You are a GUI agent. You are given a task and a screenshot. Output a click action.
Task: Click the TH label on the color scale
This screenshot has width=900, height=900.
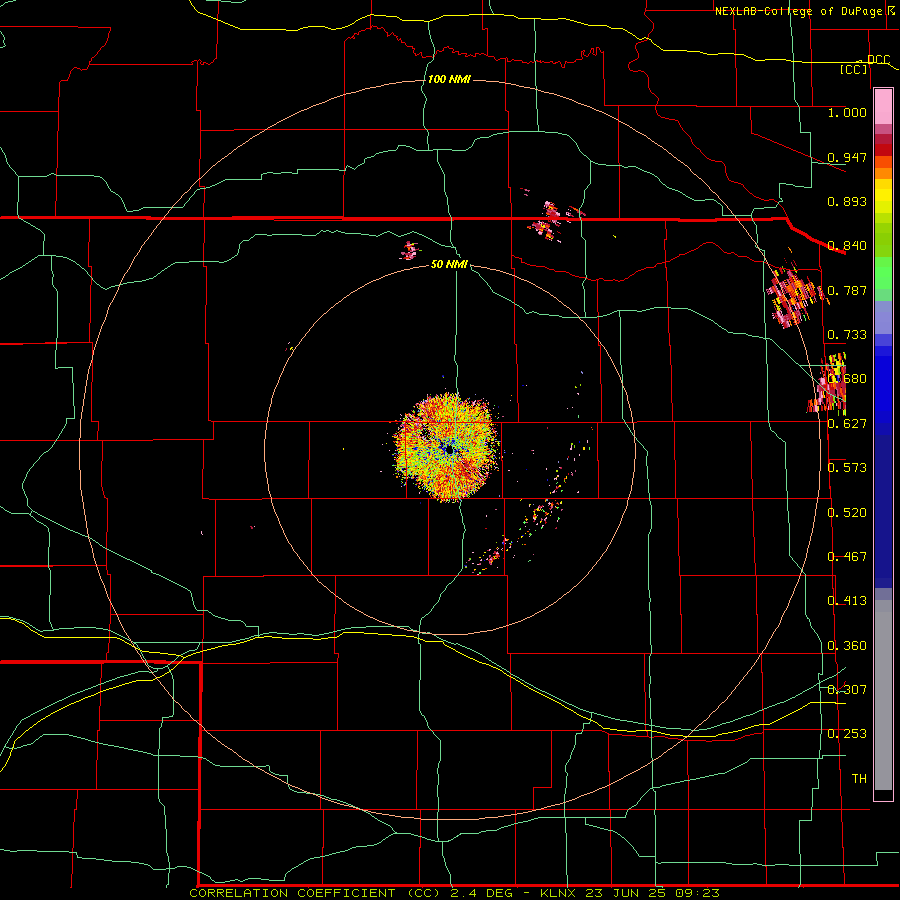859,779
